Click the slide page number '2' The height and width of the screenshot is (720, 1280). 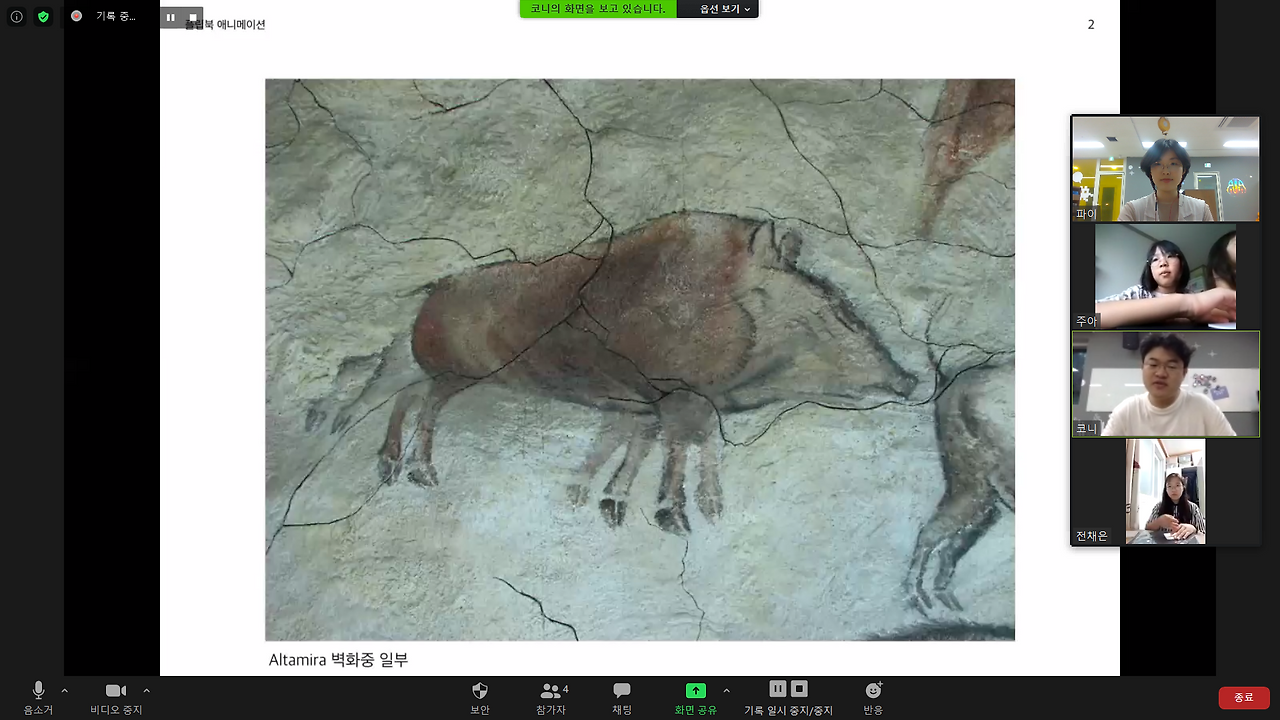point(1091,24)
